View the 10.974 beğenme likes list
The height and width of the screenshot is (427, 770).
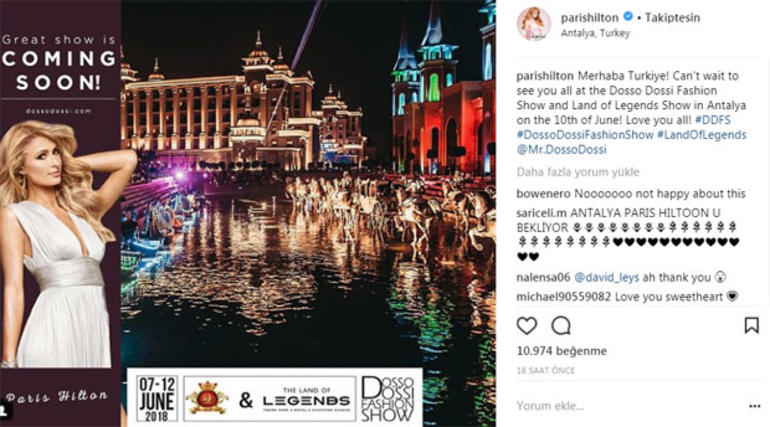[x=562, y=351]
